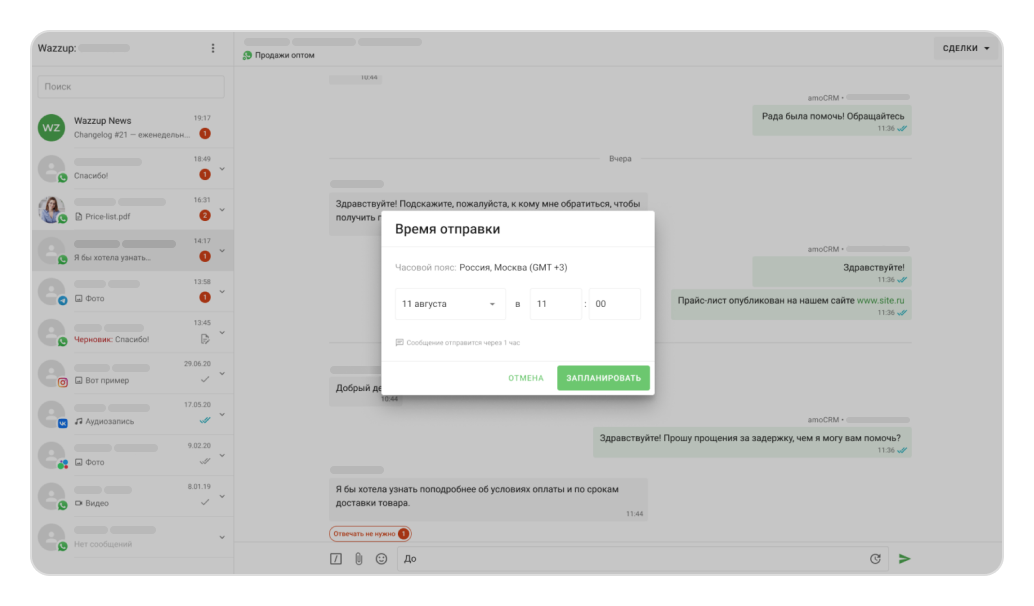Open the chat with Аудиозапись message

coord(132,415)
